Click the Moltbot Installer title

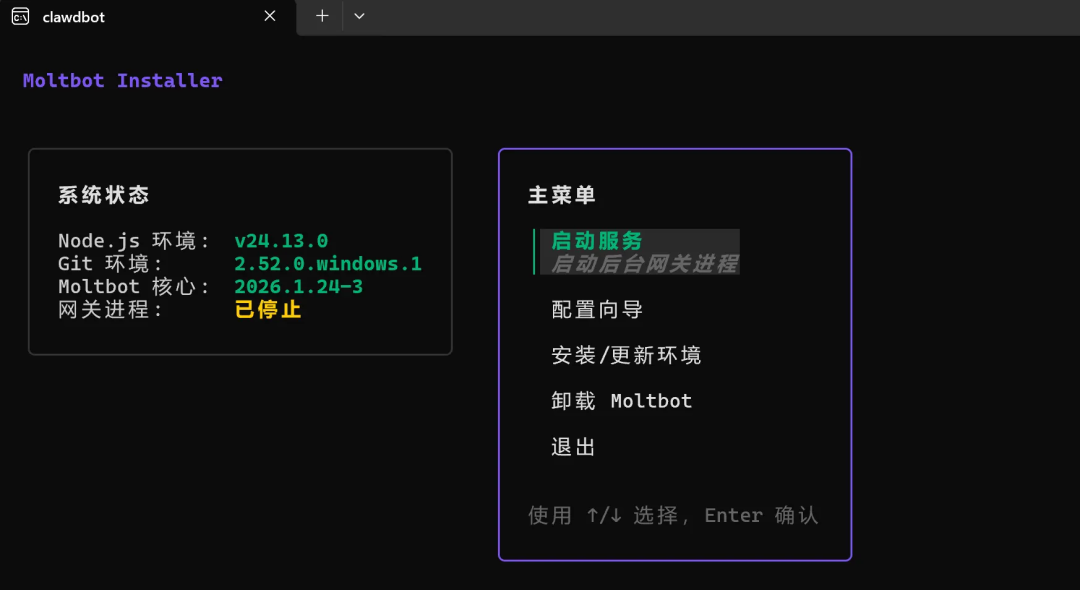[122, 81]
